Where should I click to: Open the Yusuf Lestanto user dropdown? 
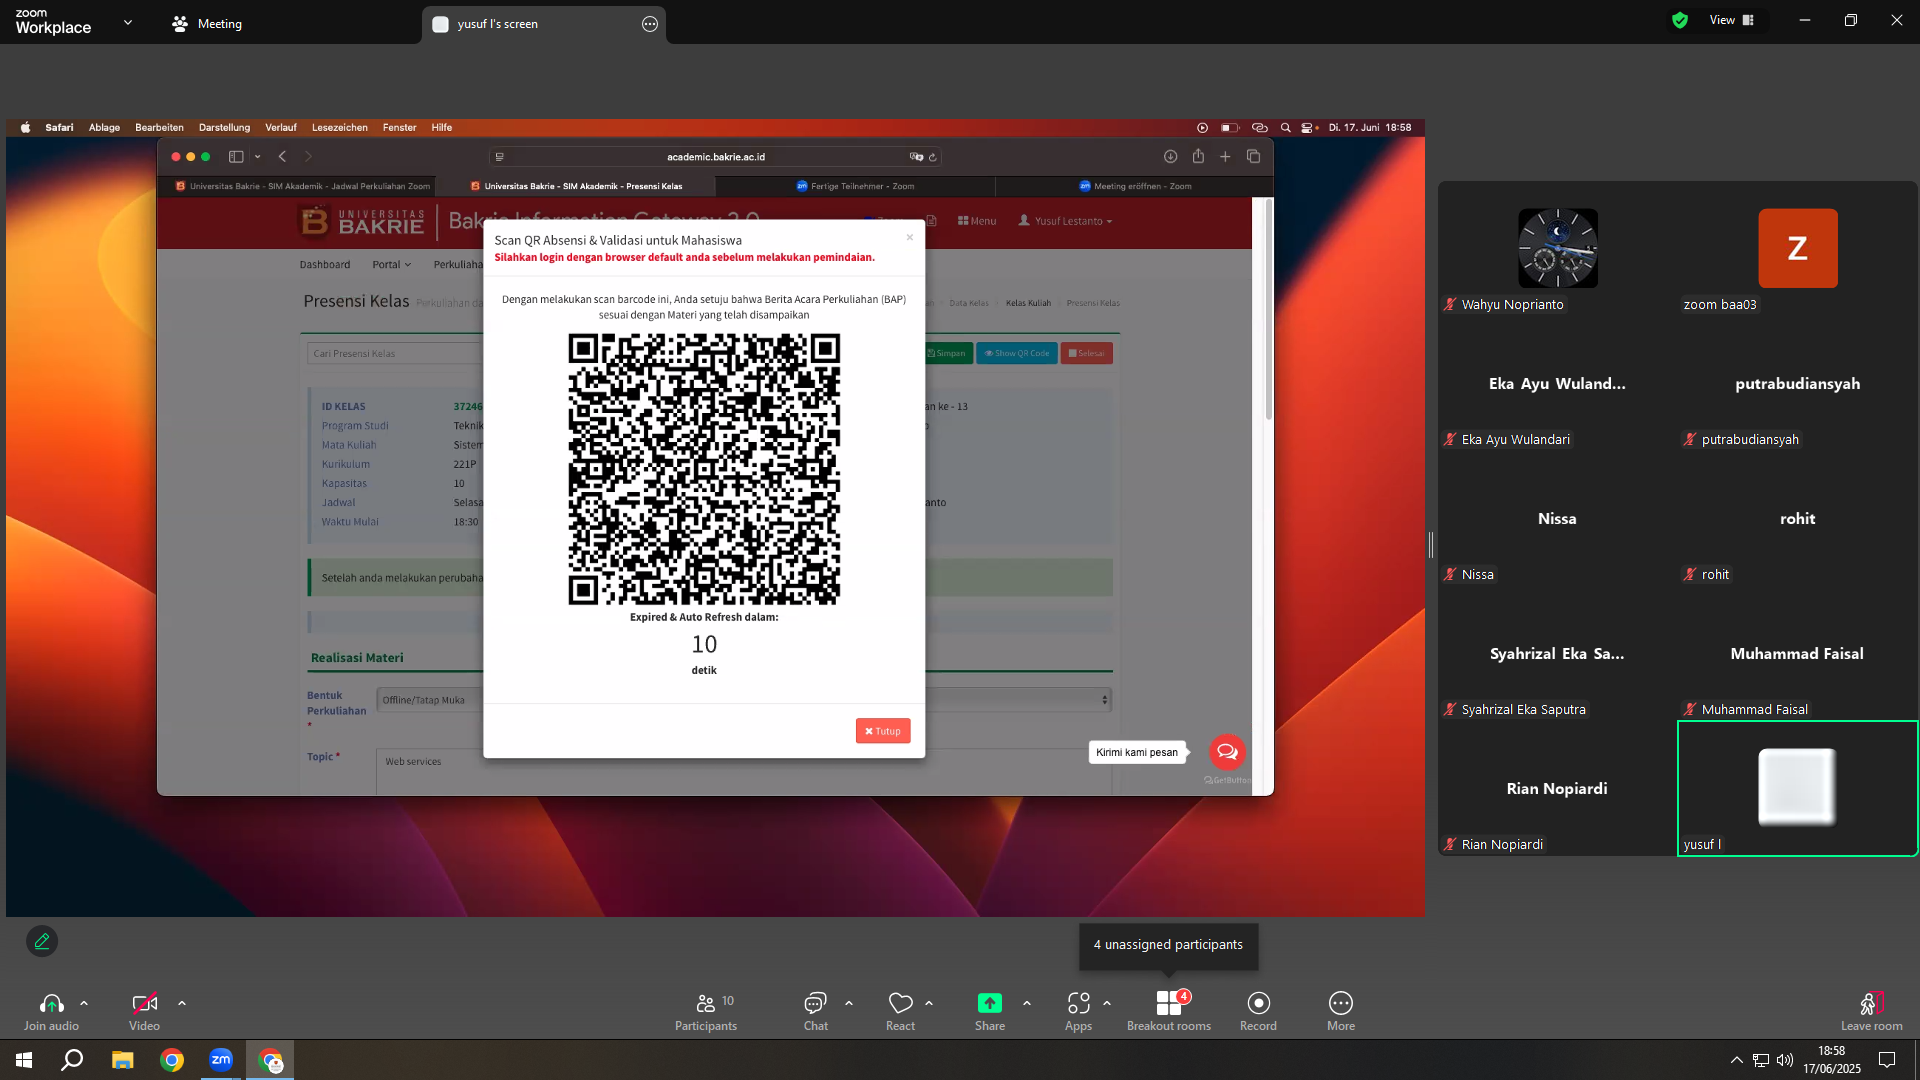pos(1065,221)
